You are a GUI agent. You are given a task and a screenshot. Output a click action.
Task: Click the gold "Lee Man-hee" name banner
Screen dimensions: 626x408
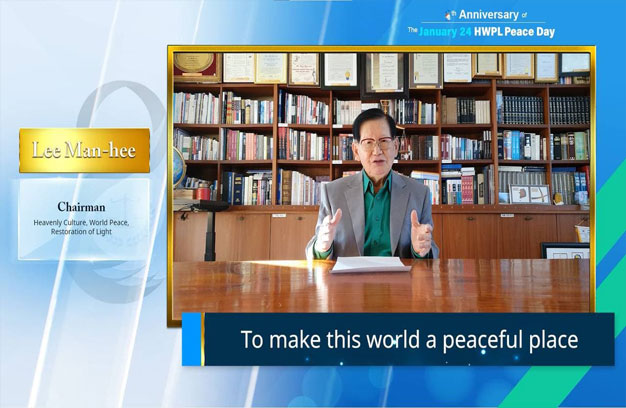pyautogui.click(x=84, y=151)
